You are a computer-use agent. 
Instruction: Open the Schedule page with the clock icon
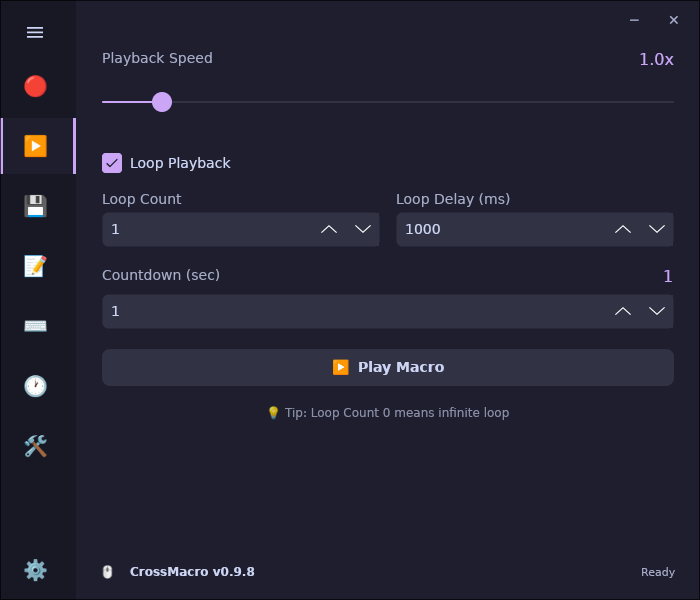(x=35, y=386)
